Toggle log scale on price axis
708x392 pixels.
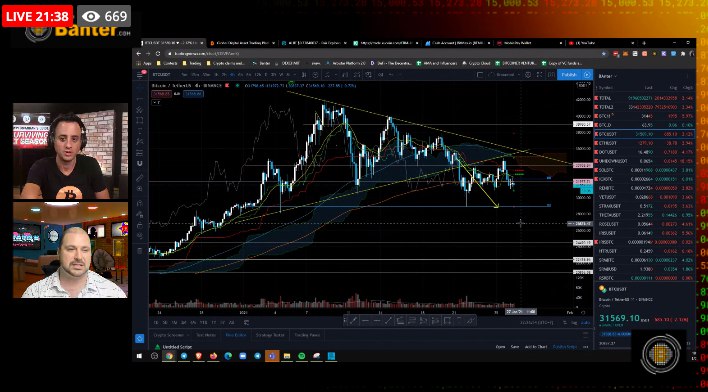coord(574,322)
